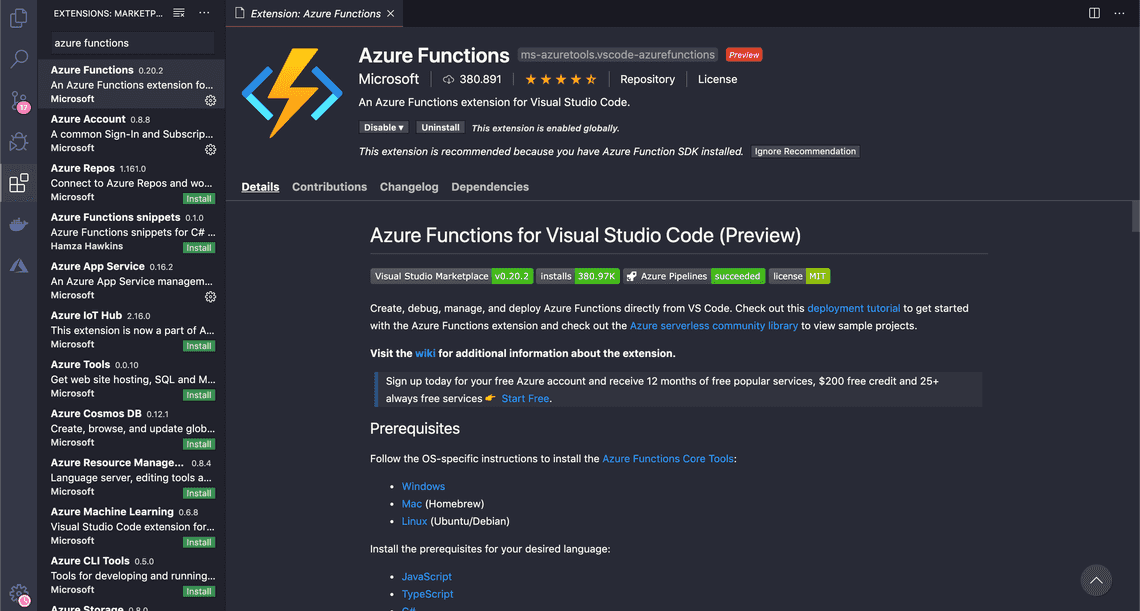This screenshot has width=1140, height=611.
Task: Switch to the Contributions tab
Action: pos(330,186)
